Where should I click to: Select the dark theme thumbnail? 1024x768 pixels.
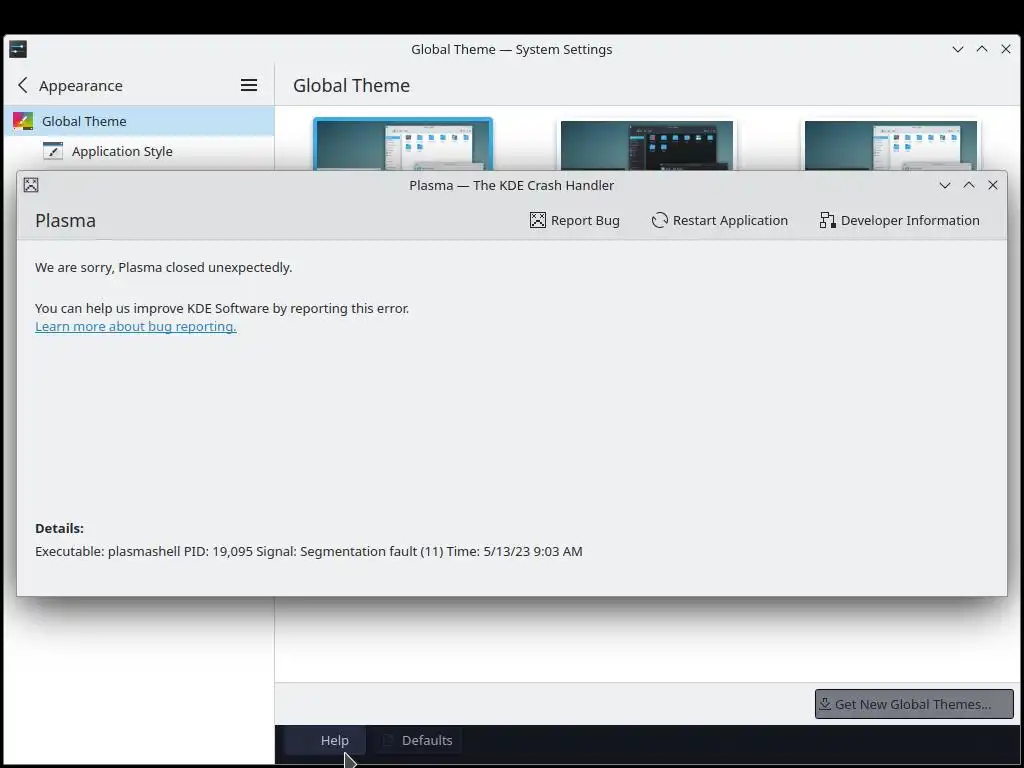[x=647, y=145]
